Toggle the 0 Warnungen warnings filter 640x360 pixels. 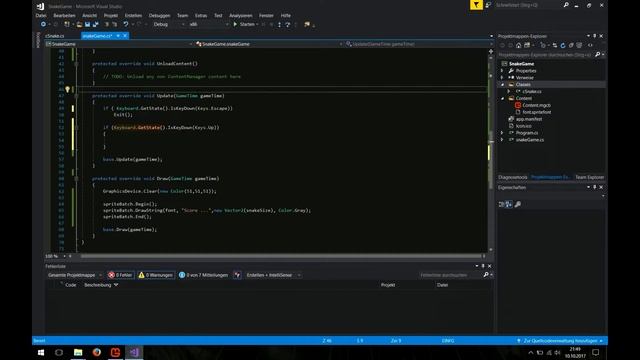tap(156, 275)
